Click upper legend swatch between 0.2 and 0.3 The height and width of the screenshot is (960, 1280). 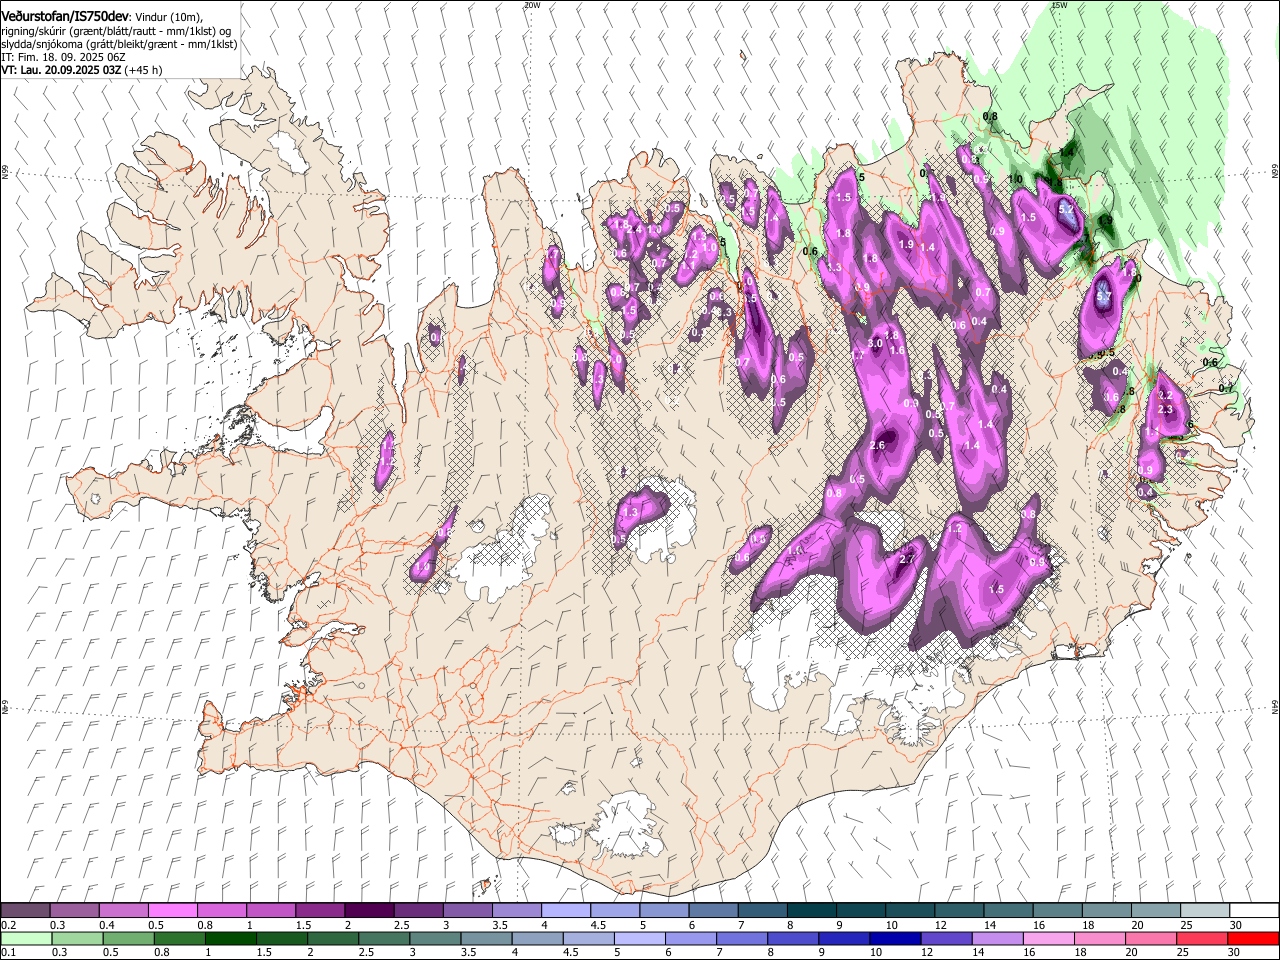tap(25, 911)
